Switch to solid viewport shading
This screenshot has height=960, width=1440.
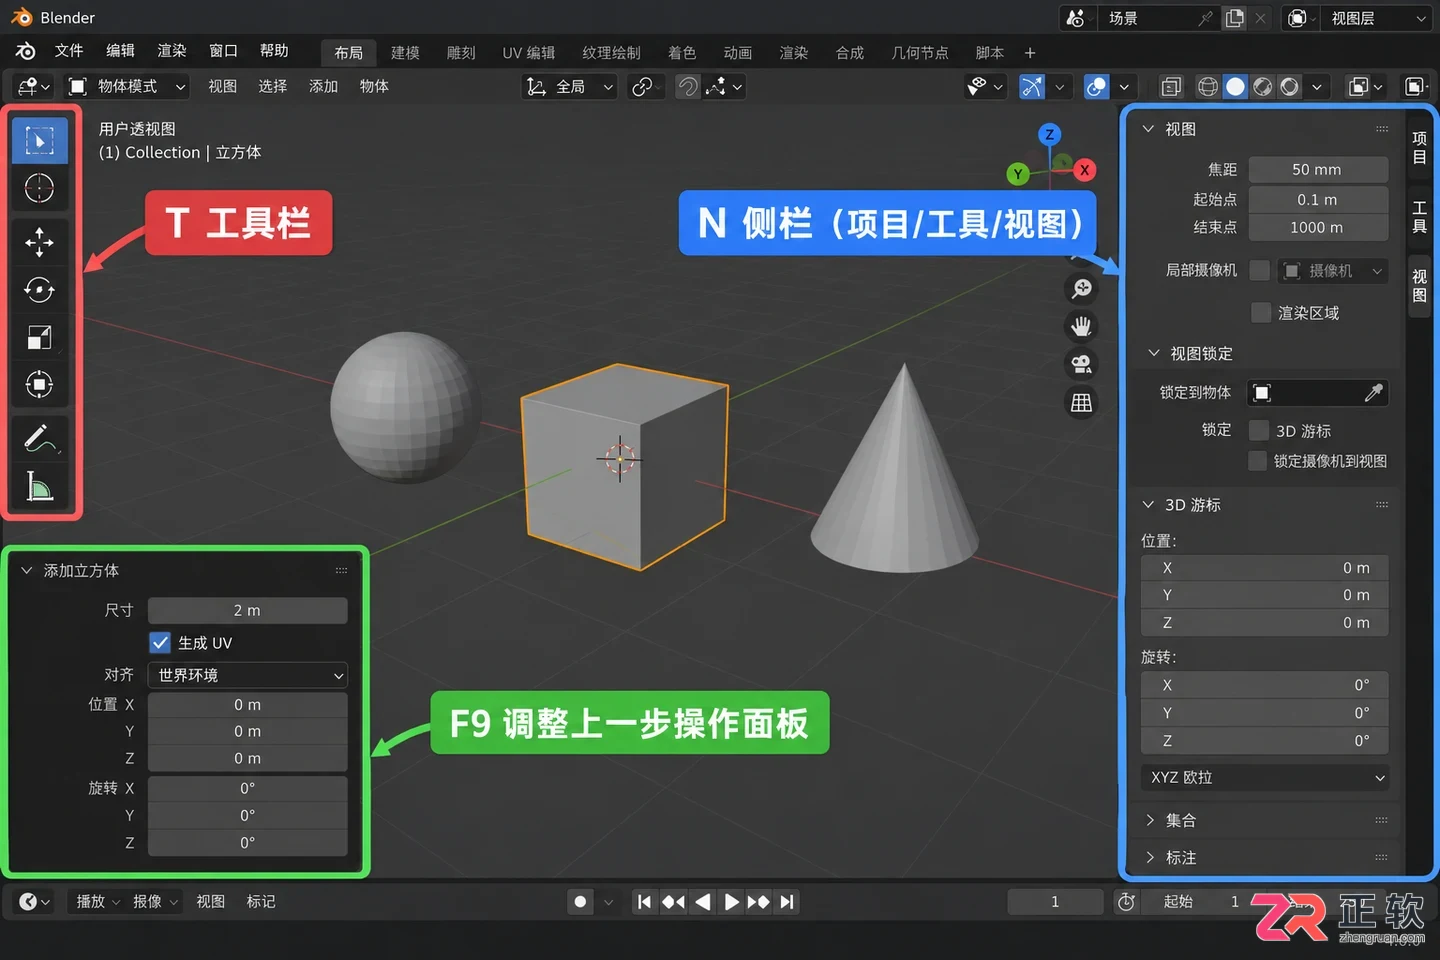tap(1236, 87)
